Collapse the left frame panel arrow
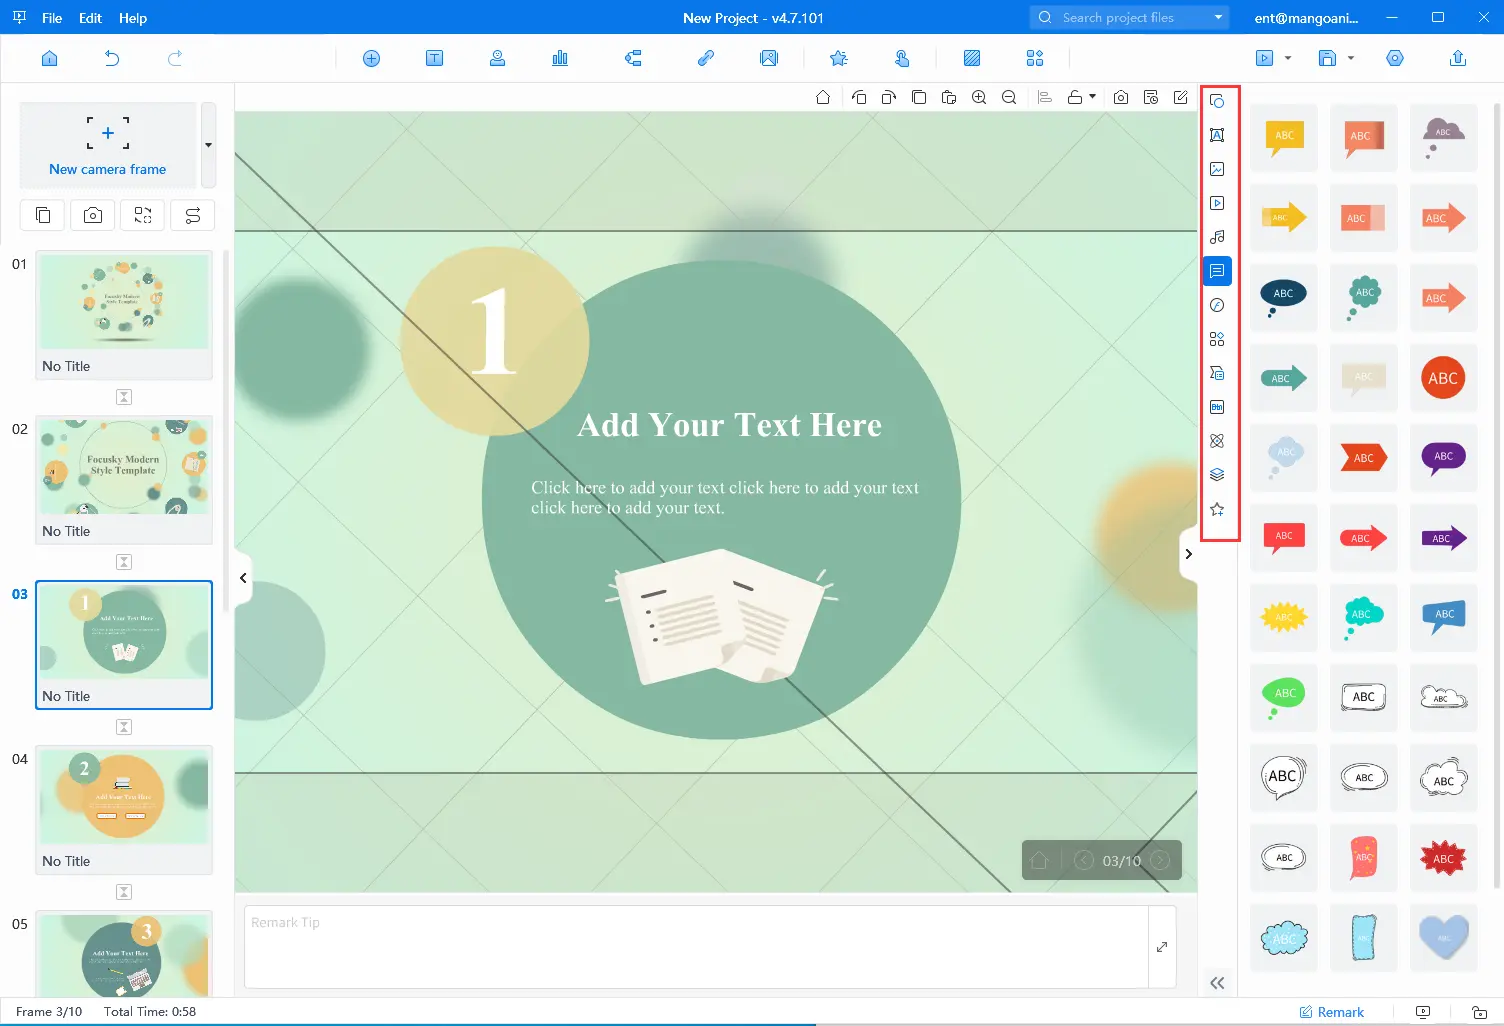Image resolution: width=1504 pixels, height=1026 pixels. pos(243,578)
